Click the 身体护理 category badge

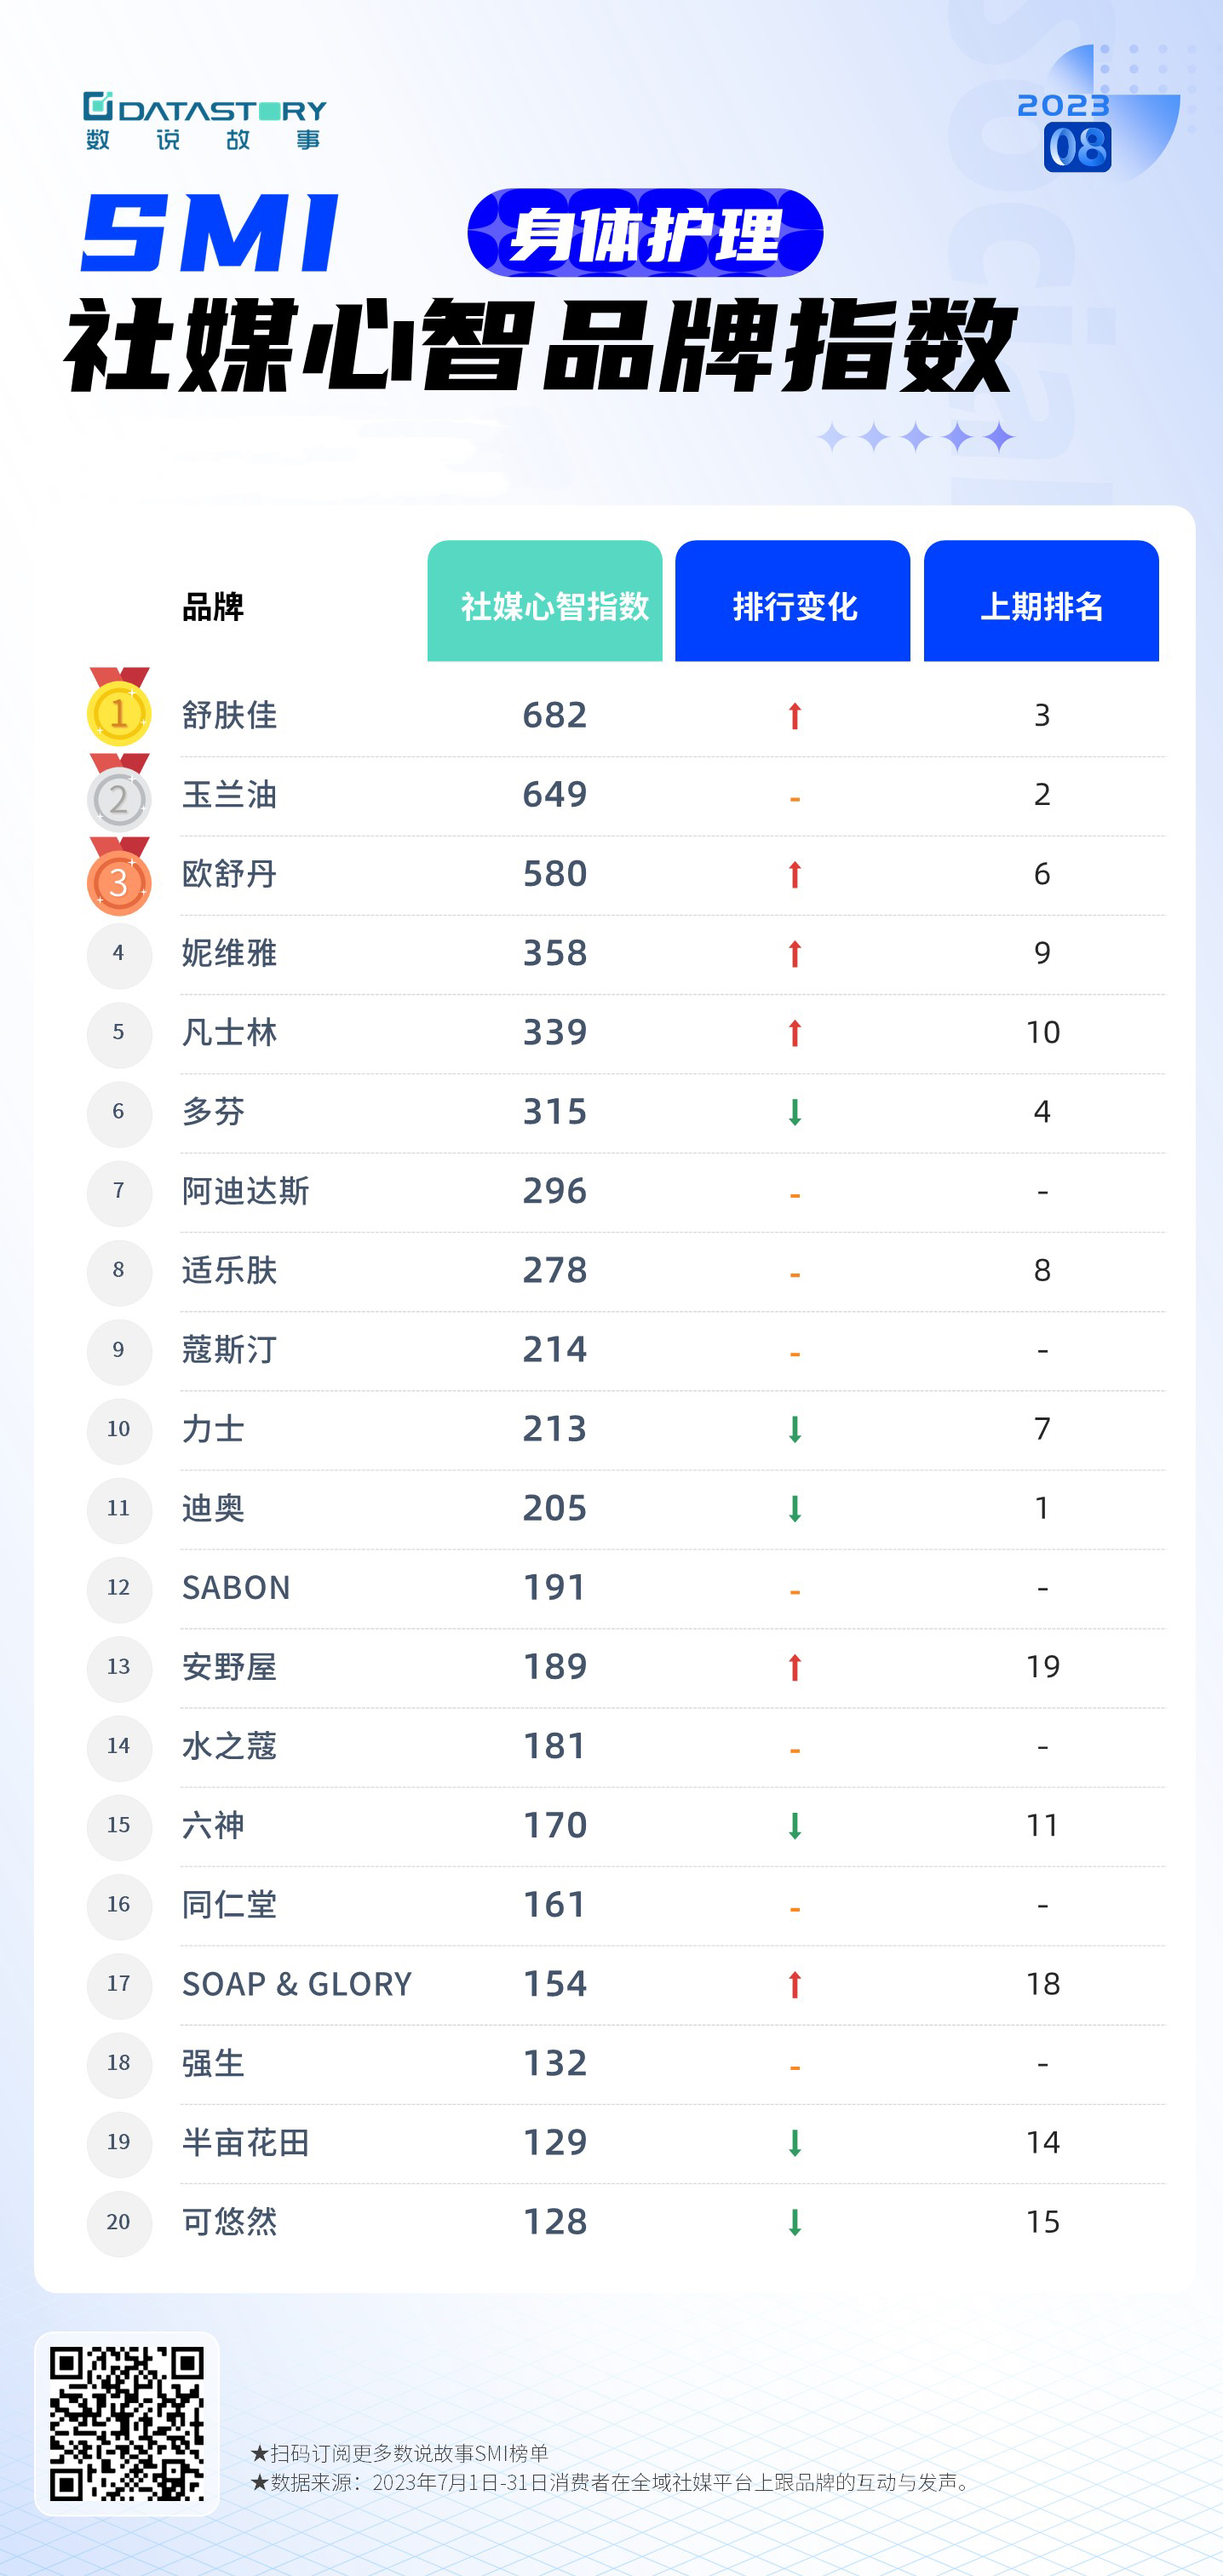[x=645, y=234]
